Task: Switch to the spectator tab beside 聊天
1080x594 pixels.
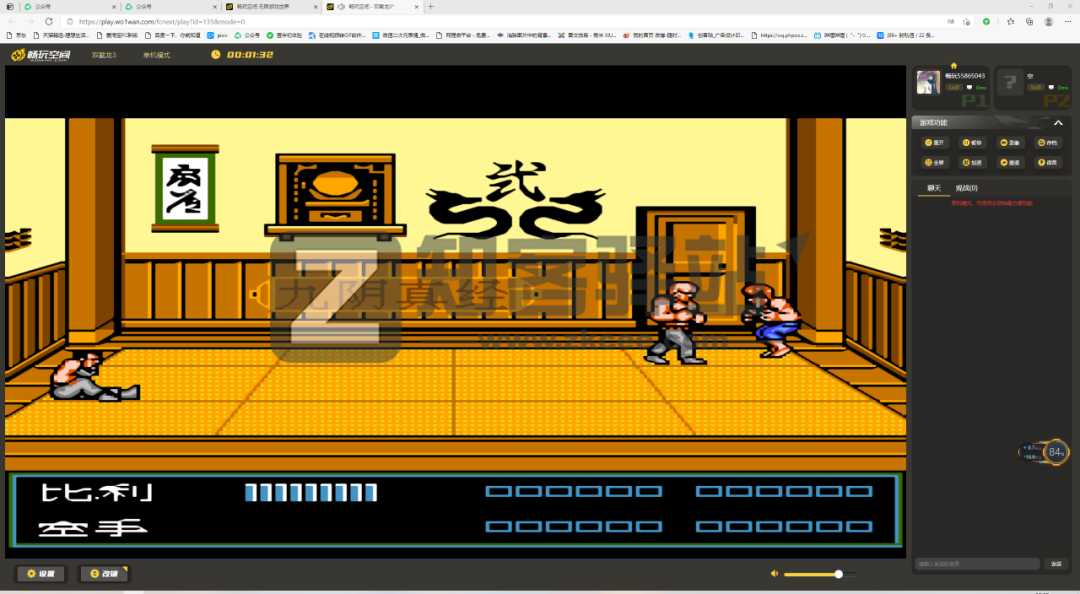Action: point(967,188)
